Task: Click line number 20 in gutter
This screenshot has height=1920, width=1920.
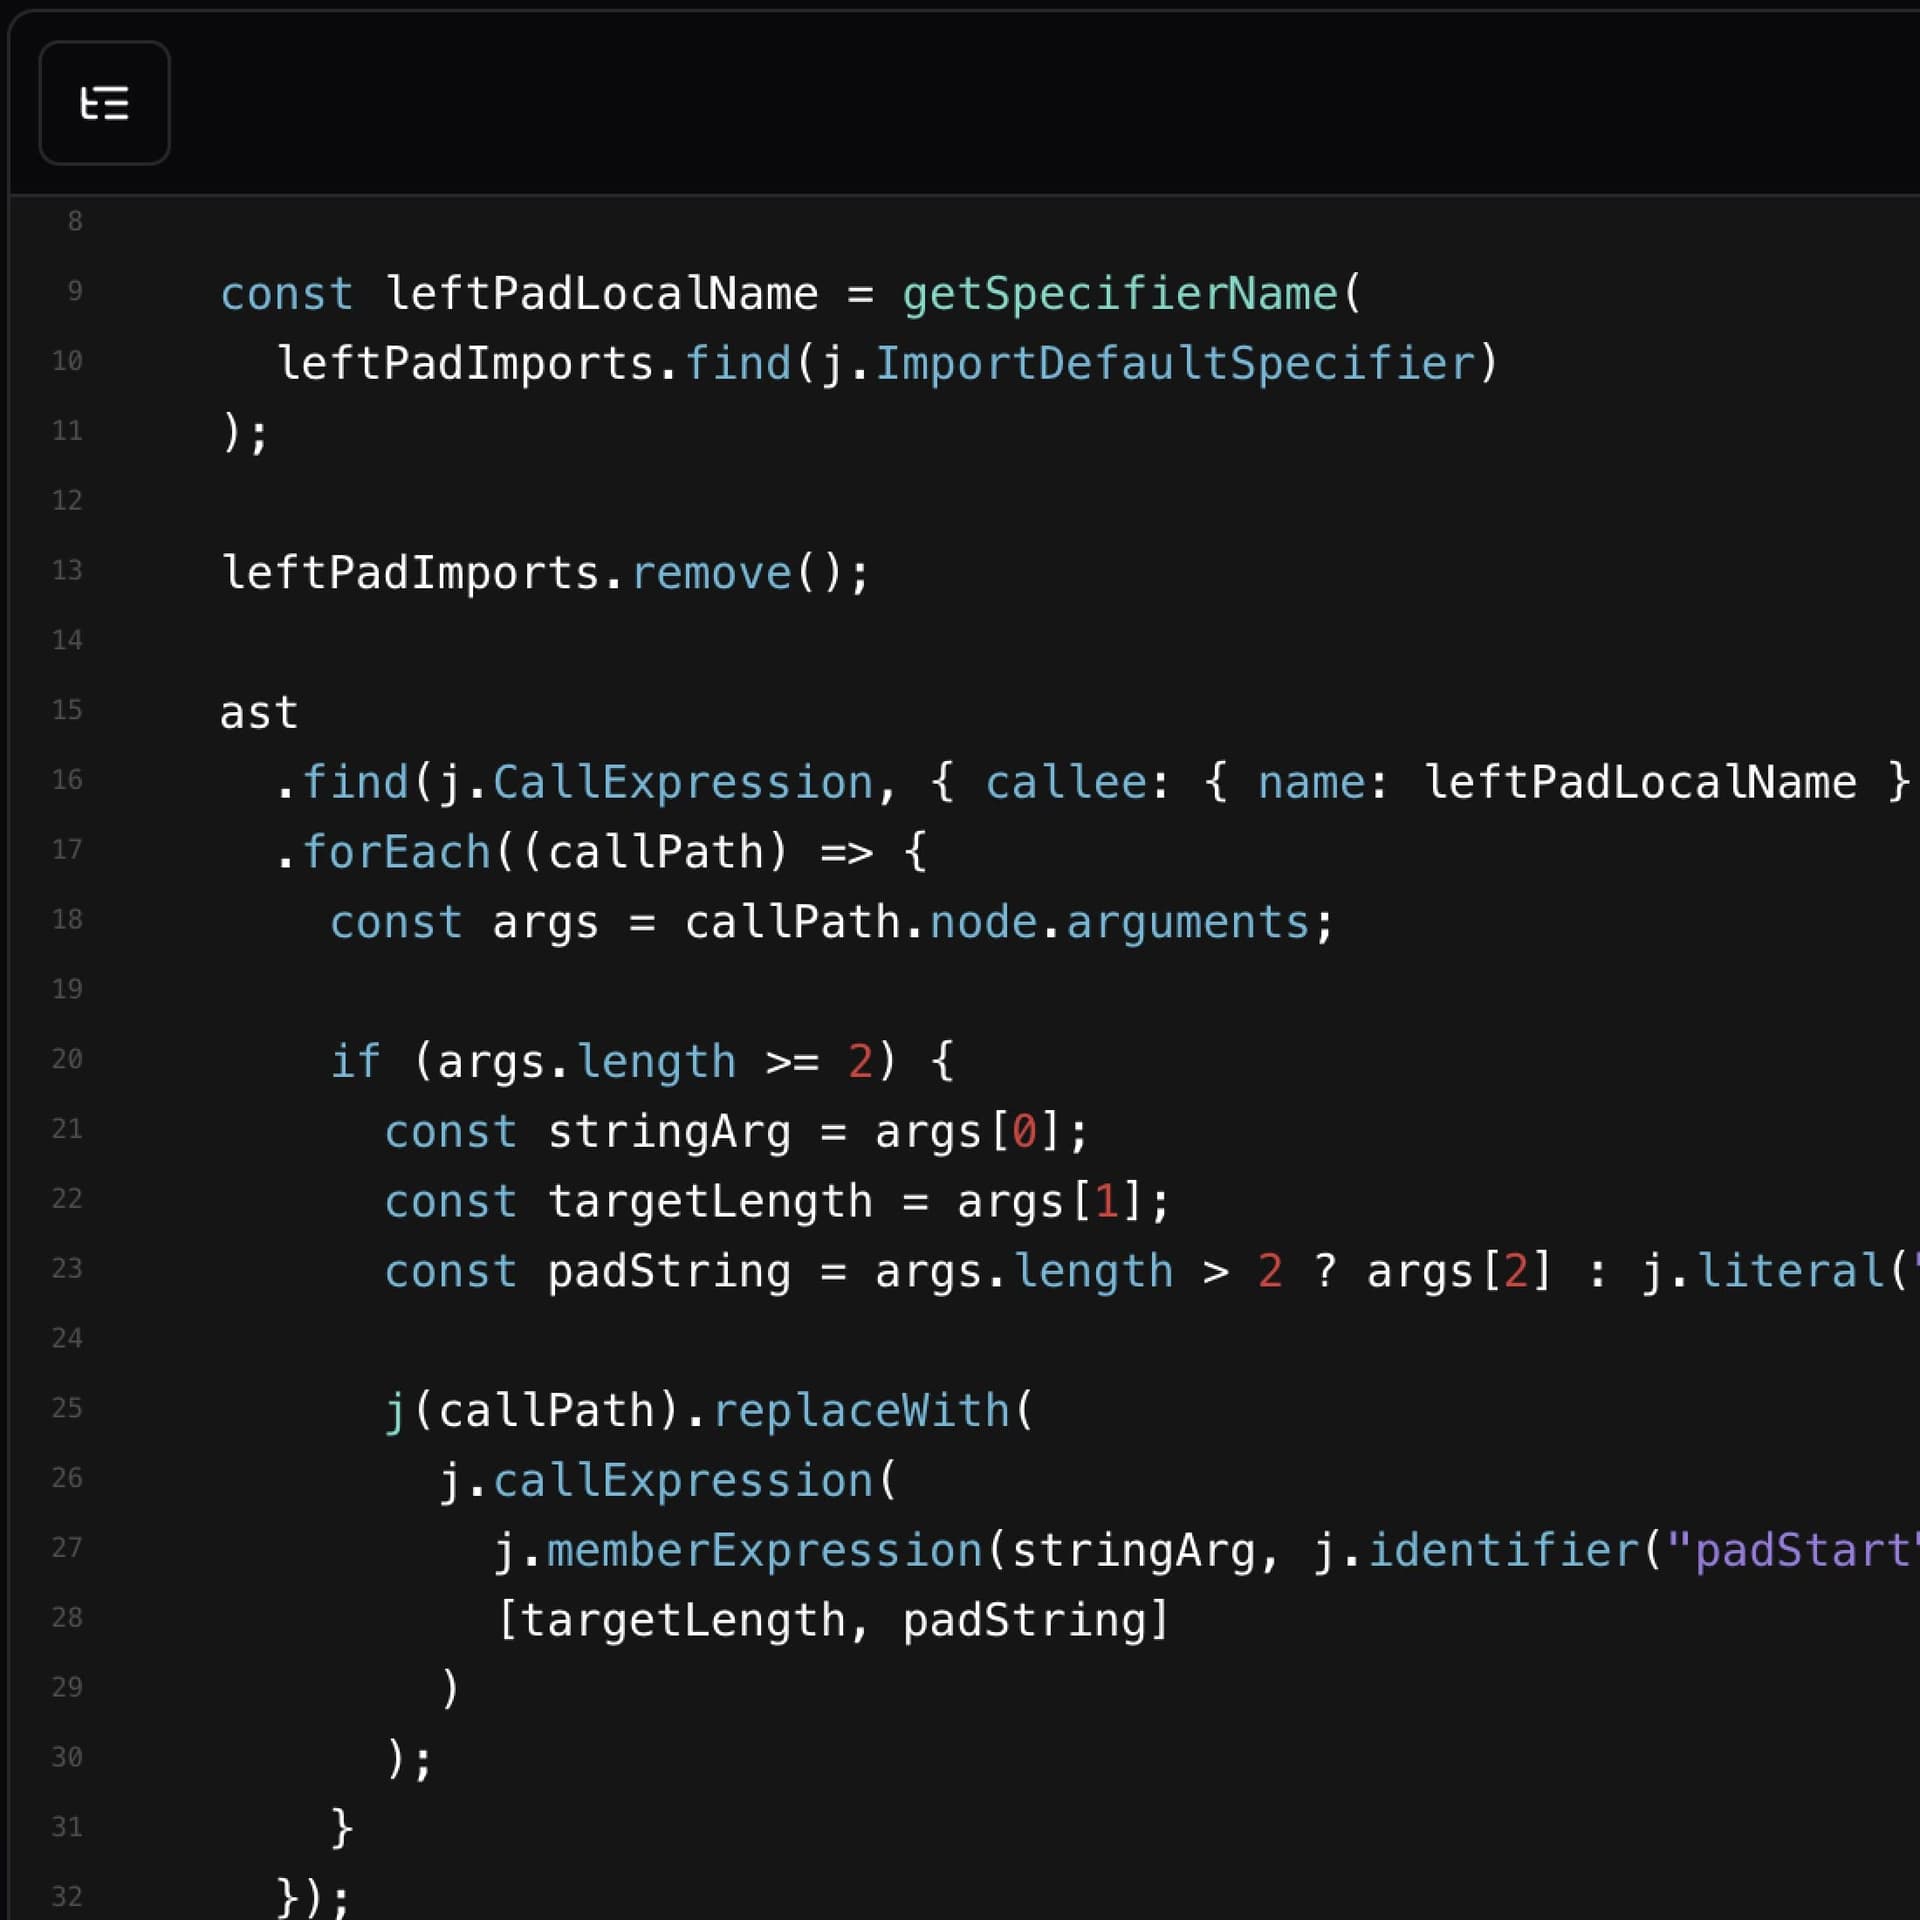Action: pyautogui.click(x=67, y=1059)
